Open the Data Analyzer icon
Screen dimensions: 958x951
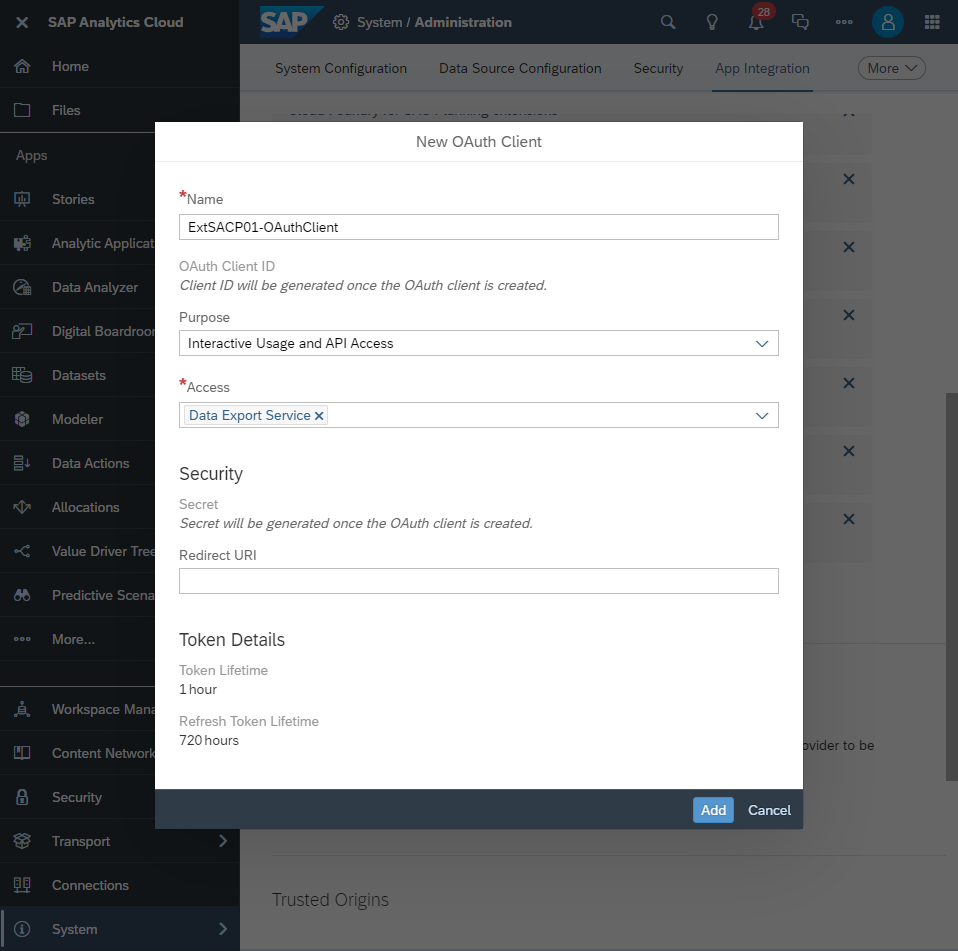pyautogui.click(x=22, y=287)
